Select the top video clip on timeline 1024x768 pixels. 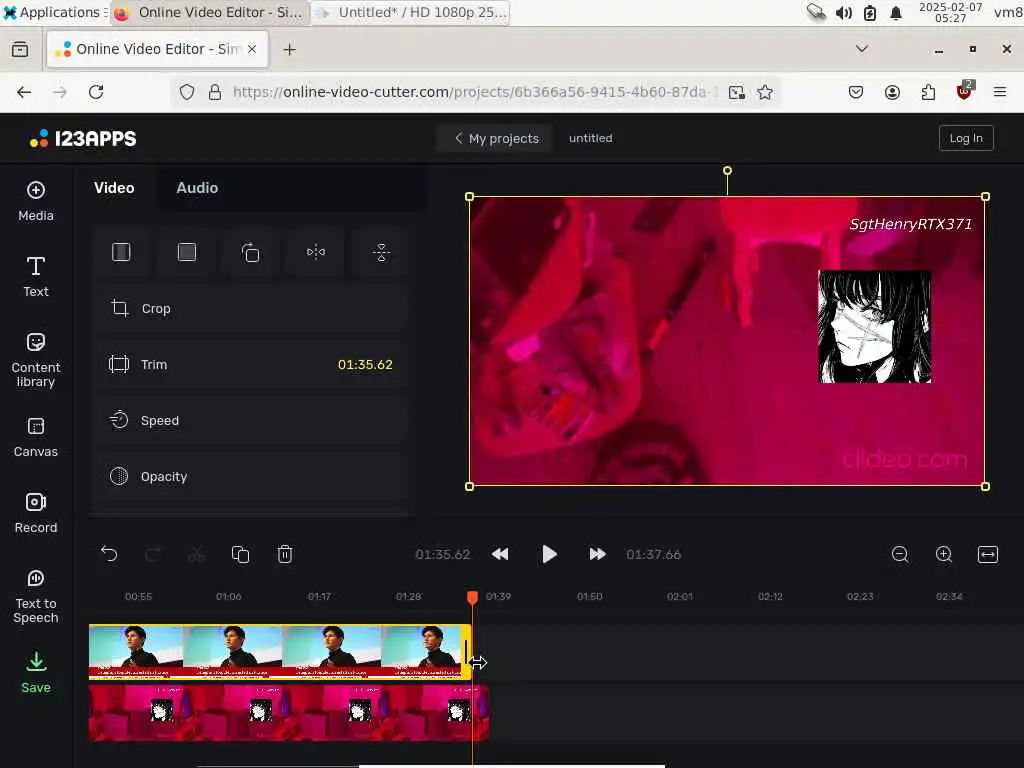[x=280, y=652]
